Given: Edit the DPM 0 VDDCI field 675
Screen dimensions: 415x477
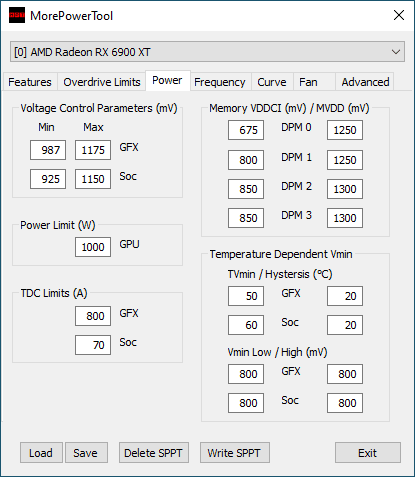Looking at the screenshot, I should 246,130.
